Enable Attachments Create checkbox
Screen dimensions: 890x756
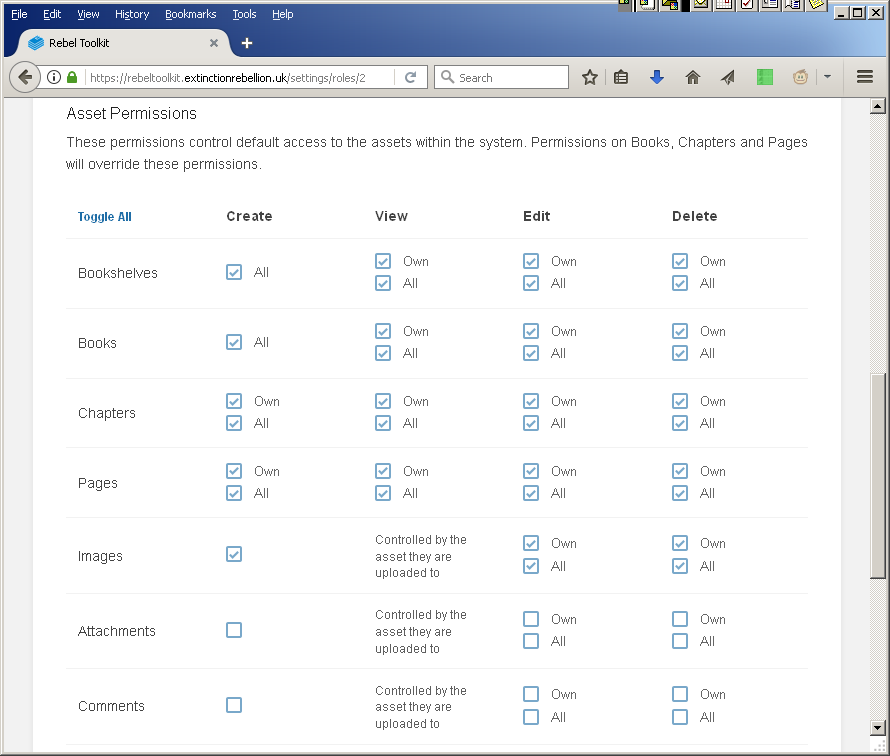[x=234, y=630]
